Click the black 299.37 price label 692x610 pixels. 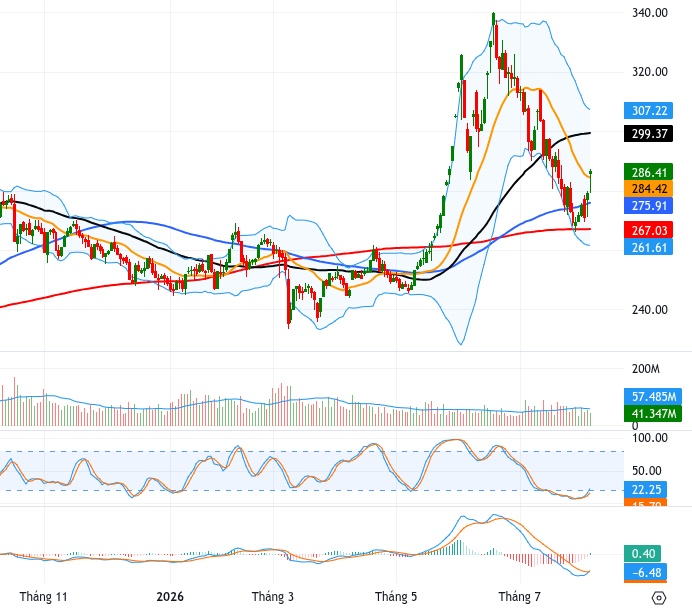pos(648,133)
